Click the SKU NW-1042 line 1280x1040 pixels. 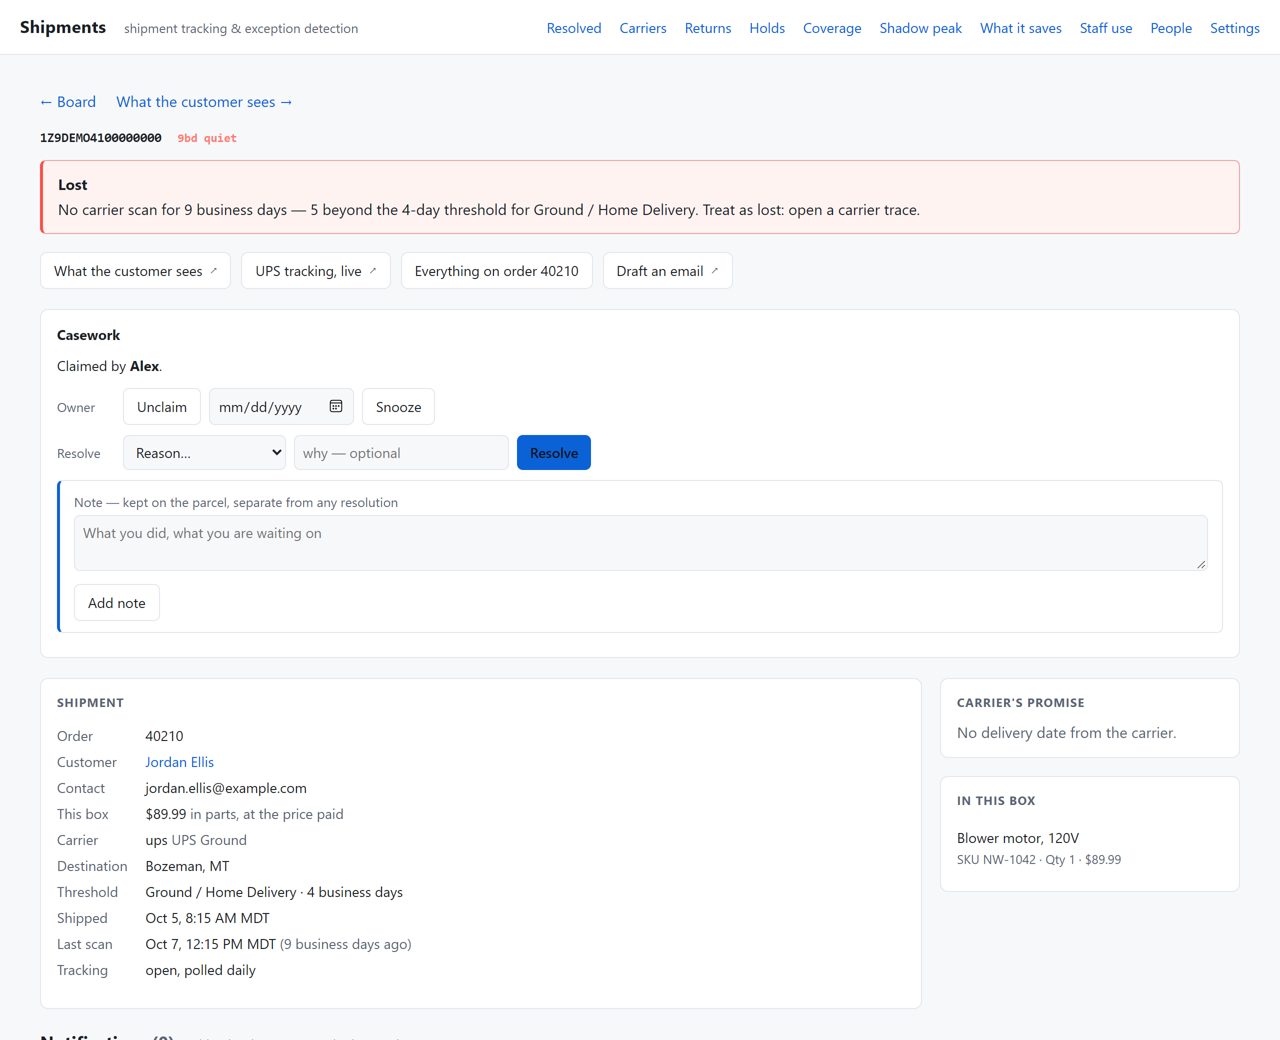1039,860
